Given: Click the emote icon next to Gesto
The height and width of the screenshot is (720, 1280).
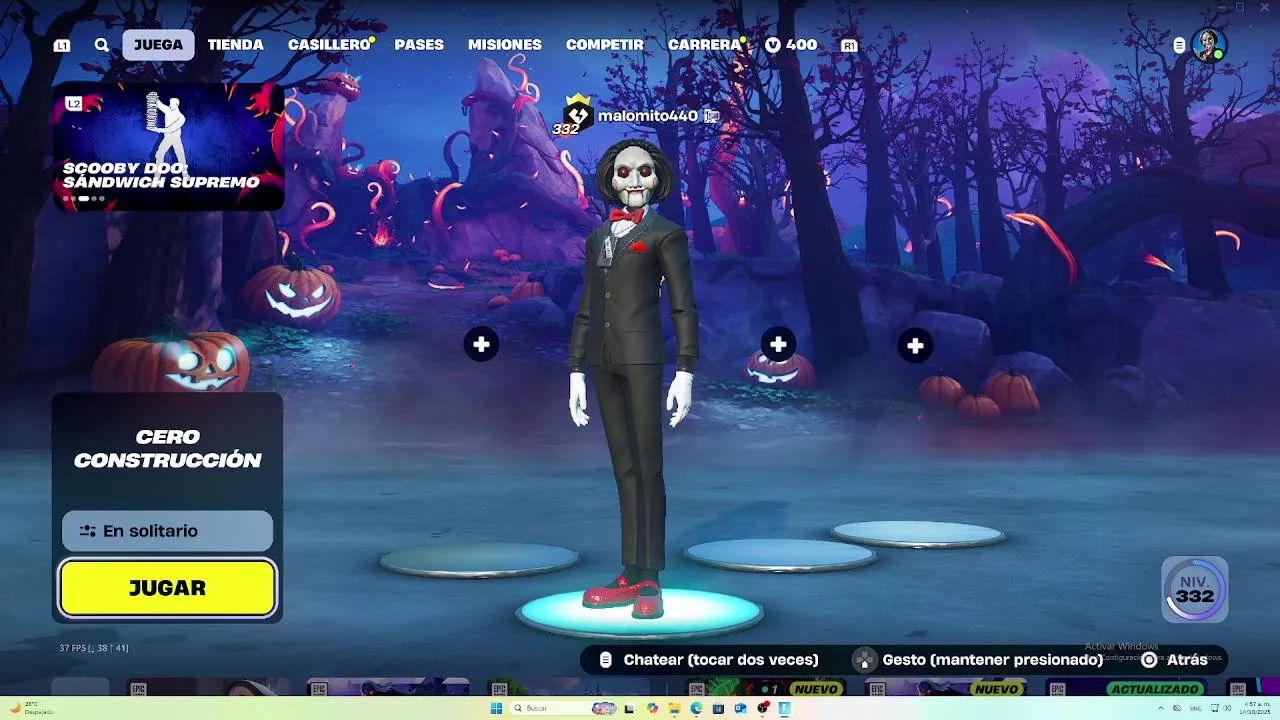Looking at the screenshot, I should pos(864,660).
